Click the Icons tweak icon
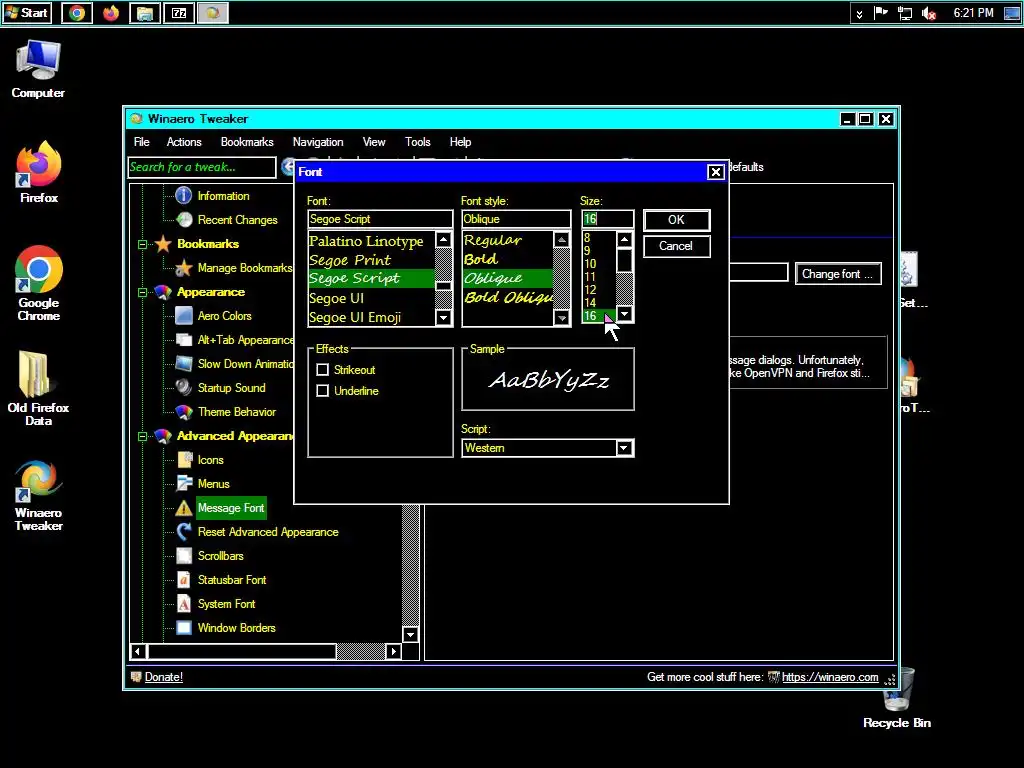This screenshot has width=1024, height=768. pyautogui.click(x=185, y=460)
